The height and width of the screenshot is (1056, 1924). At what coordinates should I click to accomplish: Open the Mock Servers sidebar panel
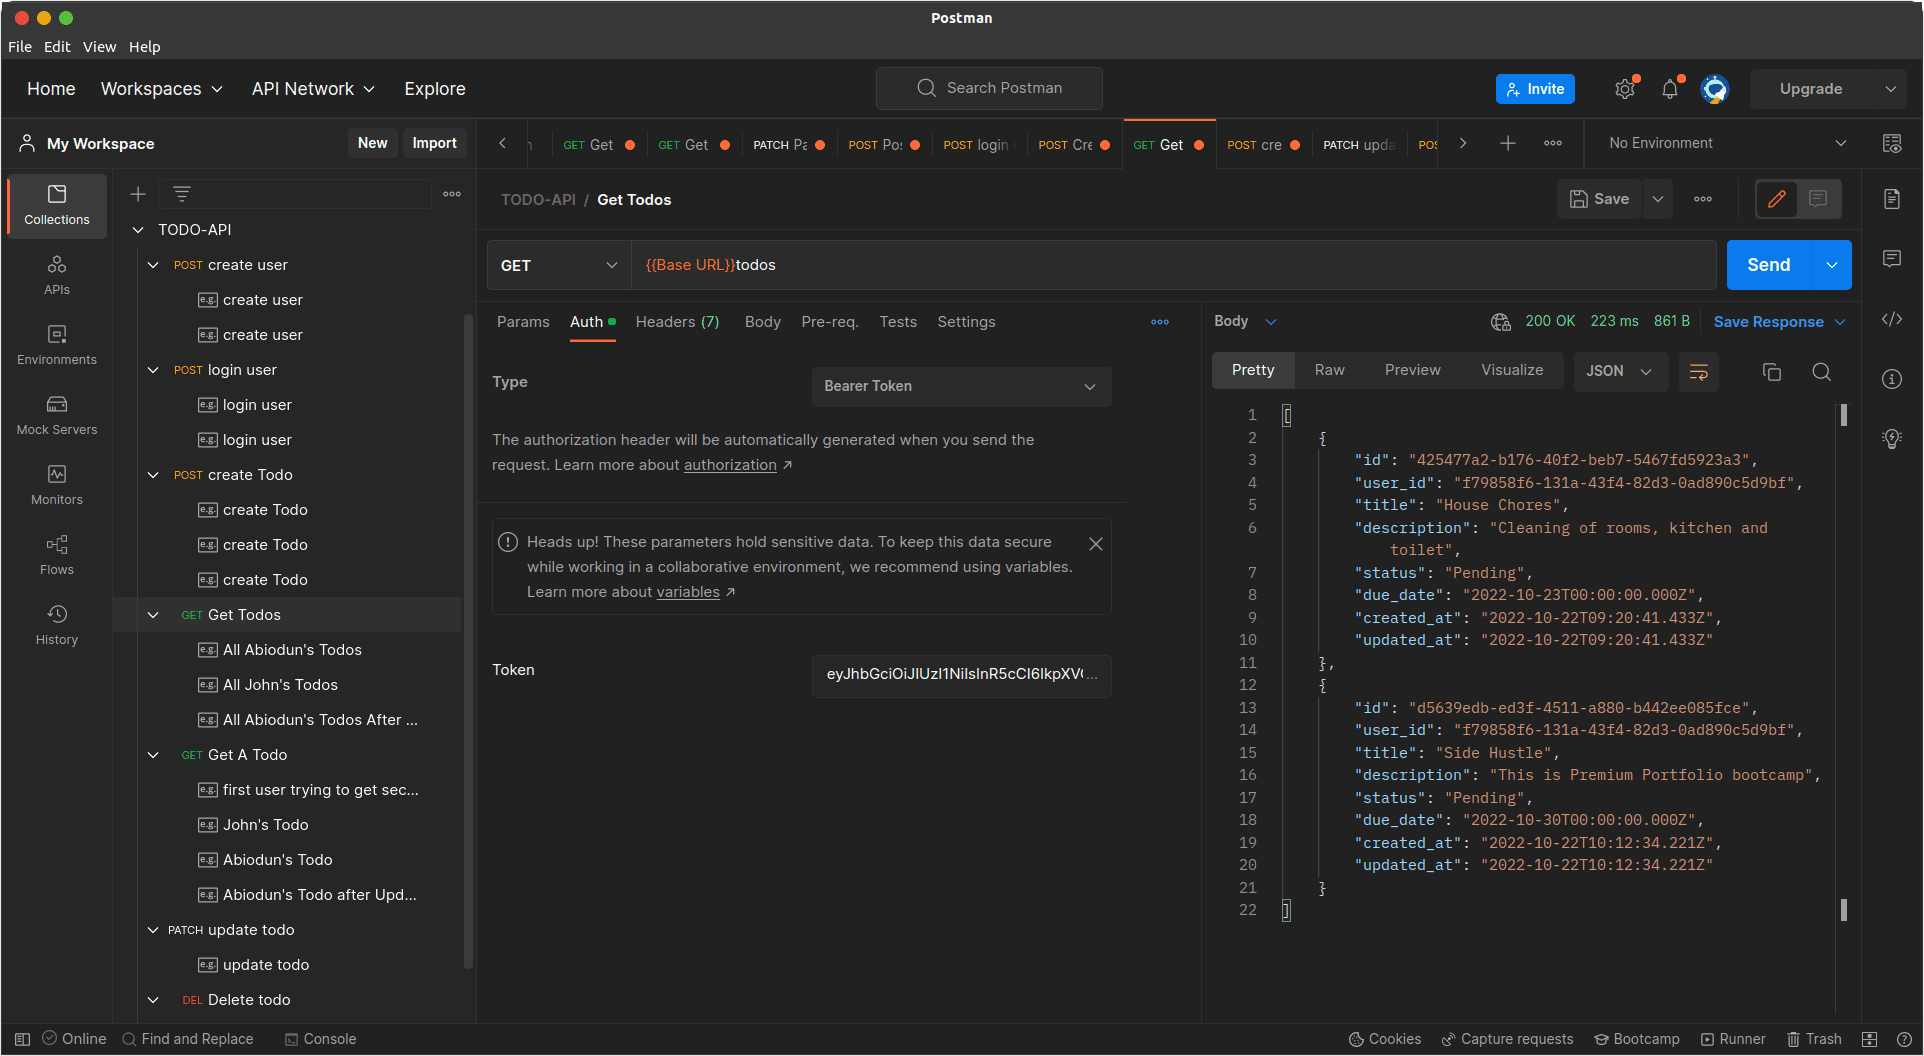click(x=57, y=415)
